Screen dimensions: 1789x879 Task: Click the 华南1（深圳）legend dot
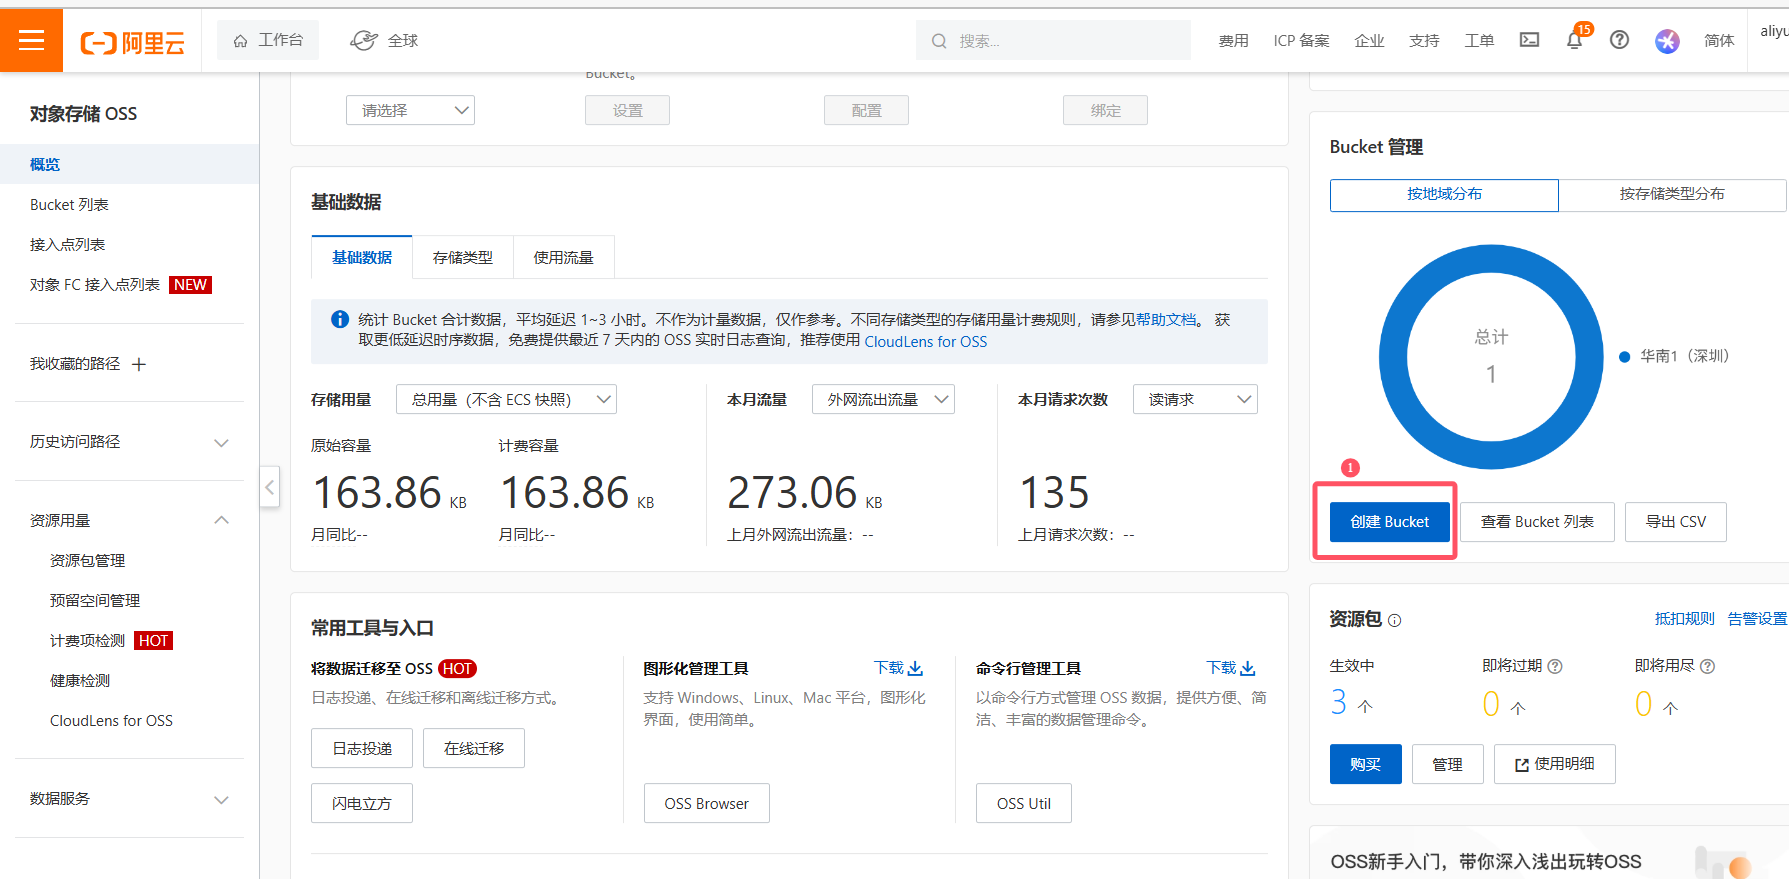coord(1624,356)
